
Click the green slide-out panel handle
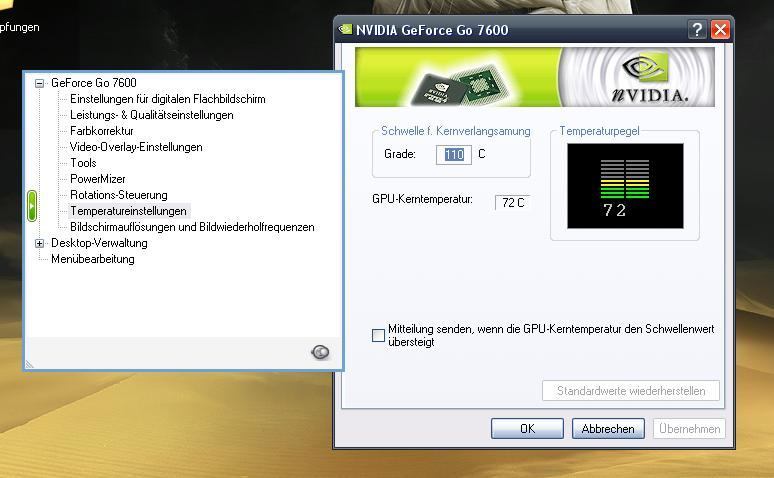32,206
